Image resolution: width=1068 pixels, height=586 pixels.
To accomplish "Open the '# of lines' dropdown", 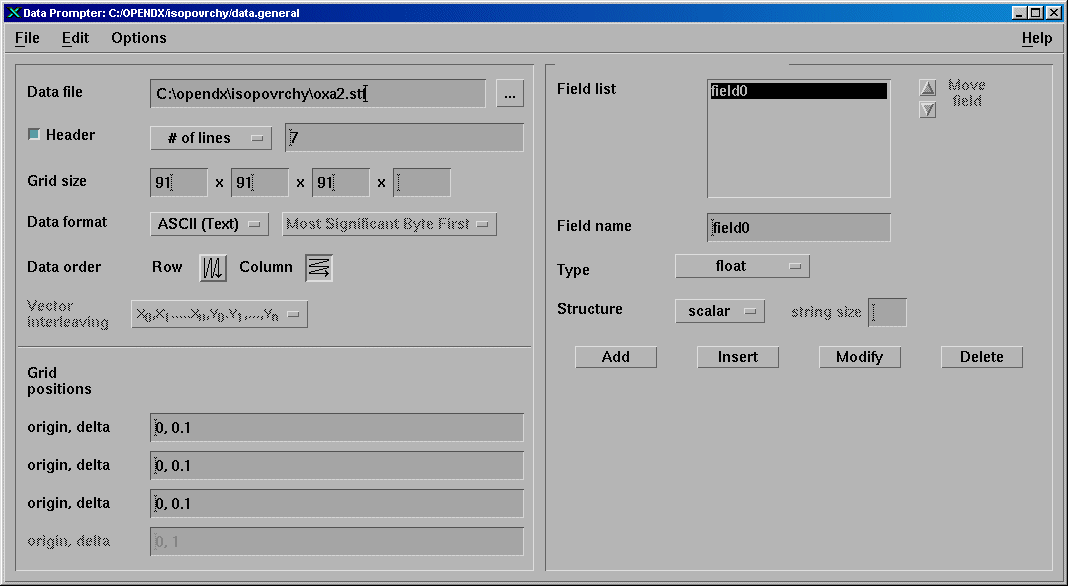I will click(x=211, y=138).
